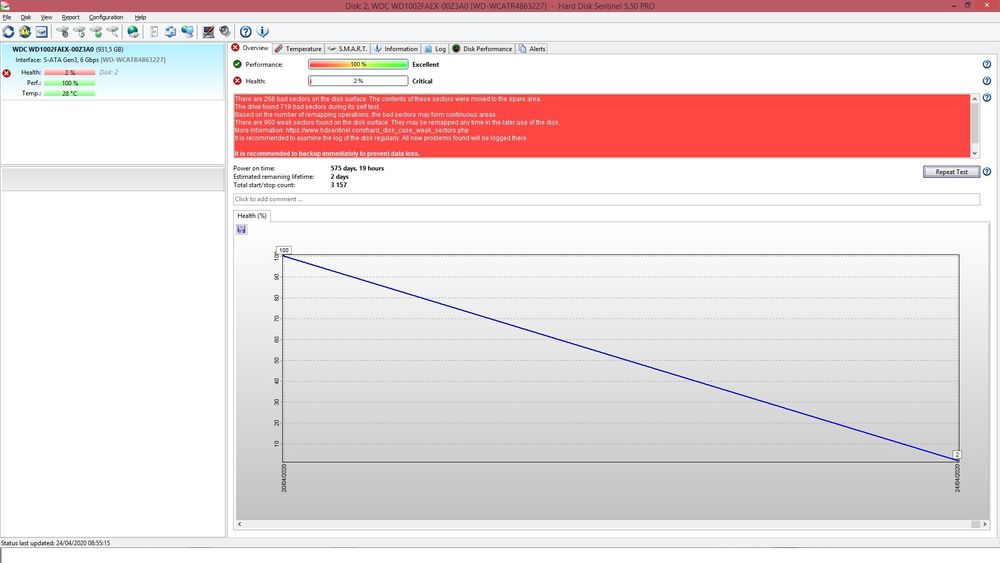The height and width of the screenshot is (563, 1000).
Task: Click the 2 data point label on chart
Action: click(x=957, y=455)
